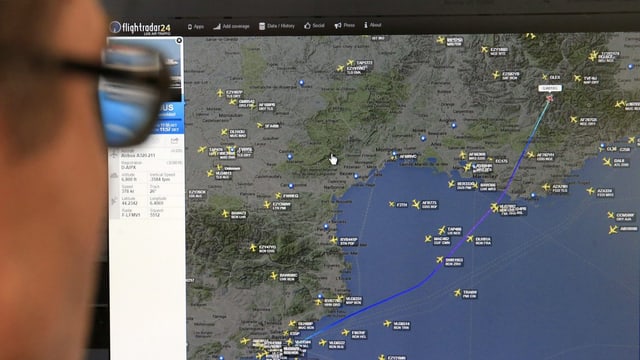Open the Data / History menu
Screen dimensions: 640x360
[276, 26]
